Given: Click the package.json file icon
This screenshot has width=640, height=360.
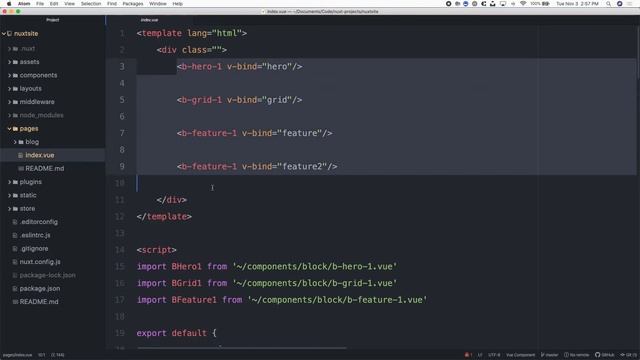Looking at the screenshot, I should 15,289.
